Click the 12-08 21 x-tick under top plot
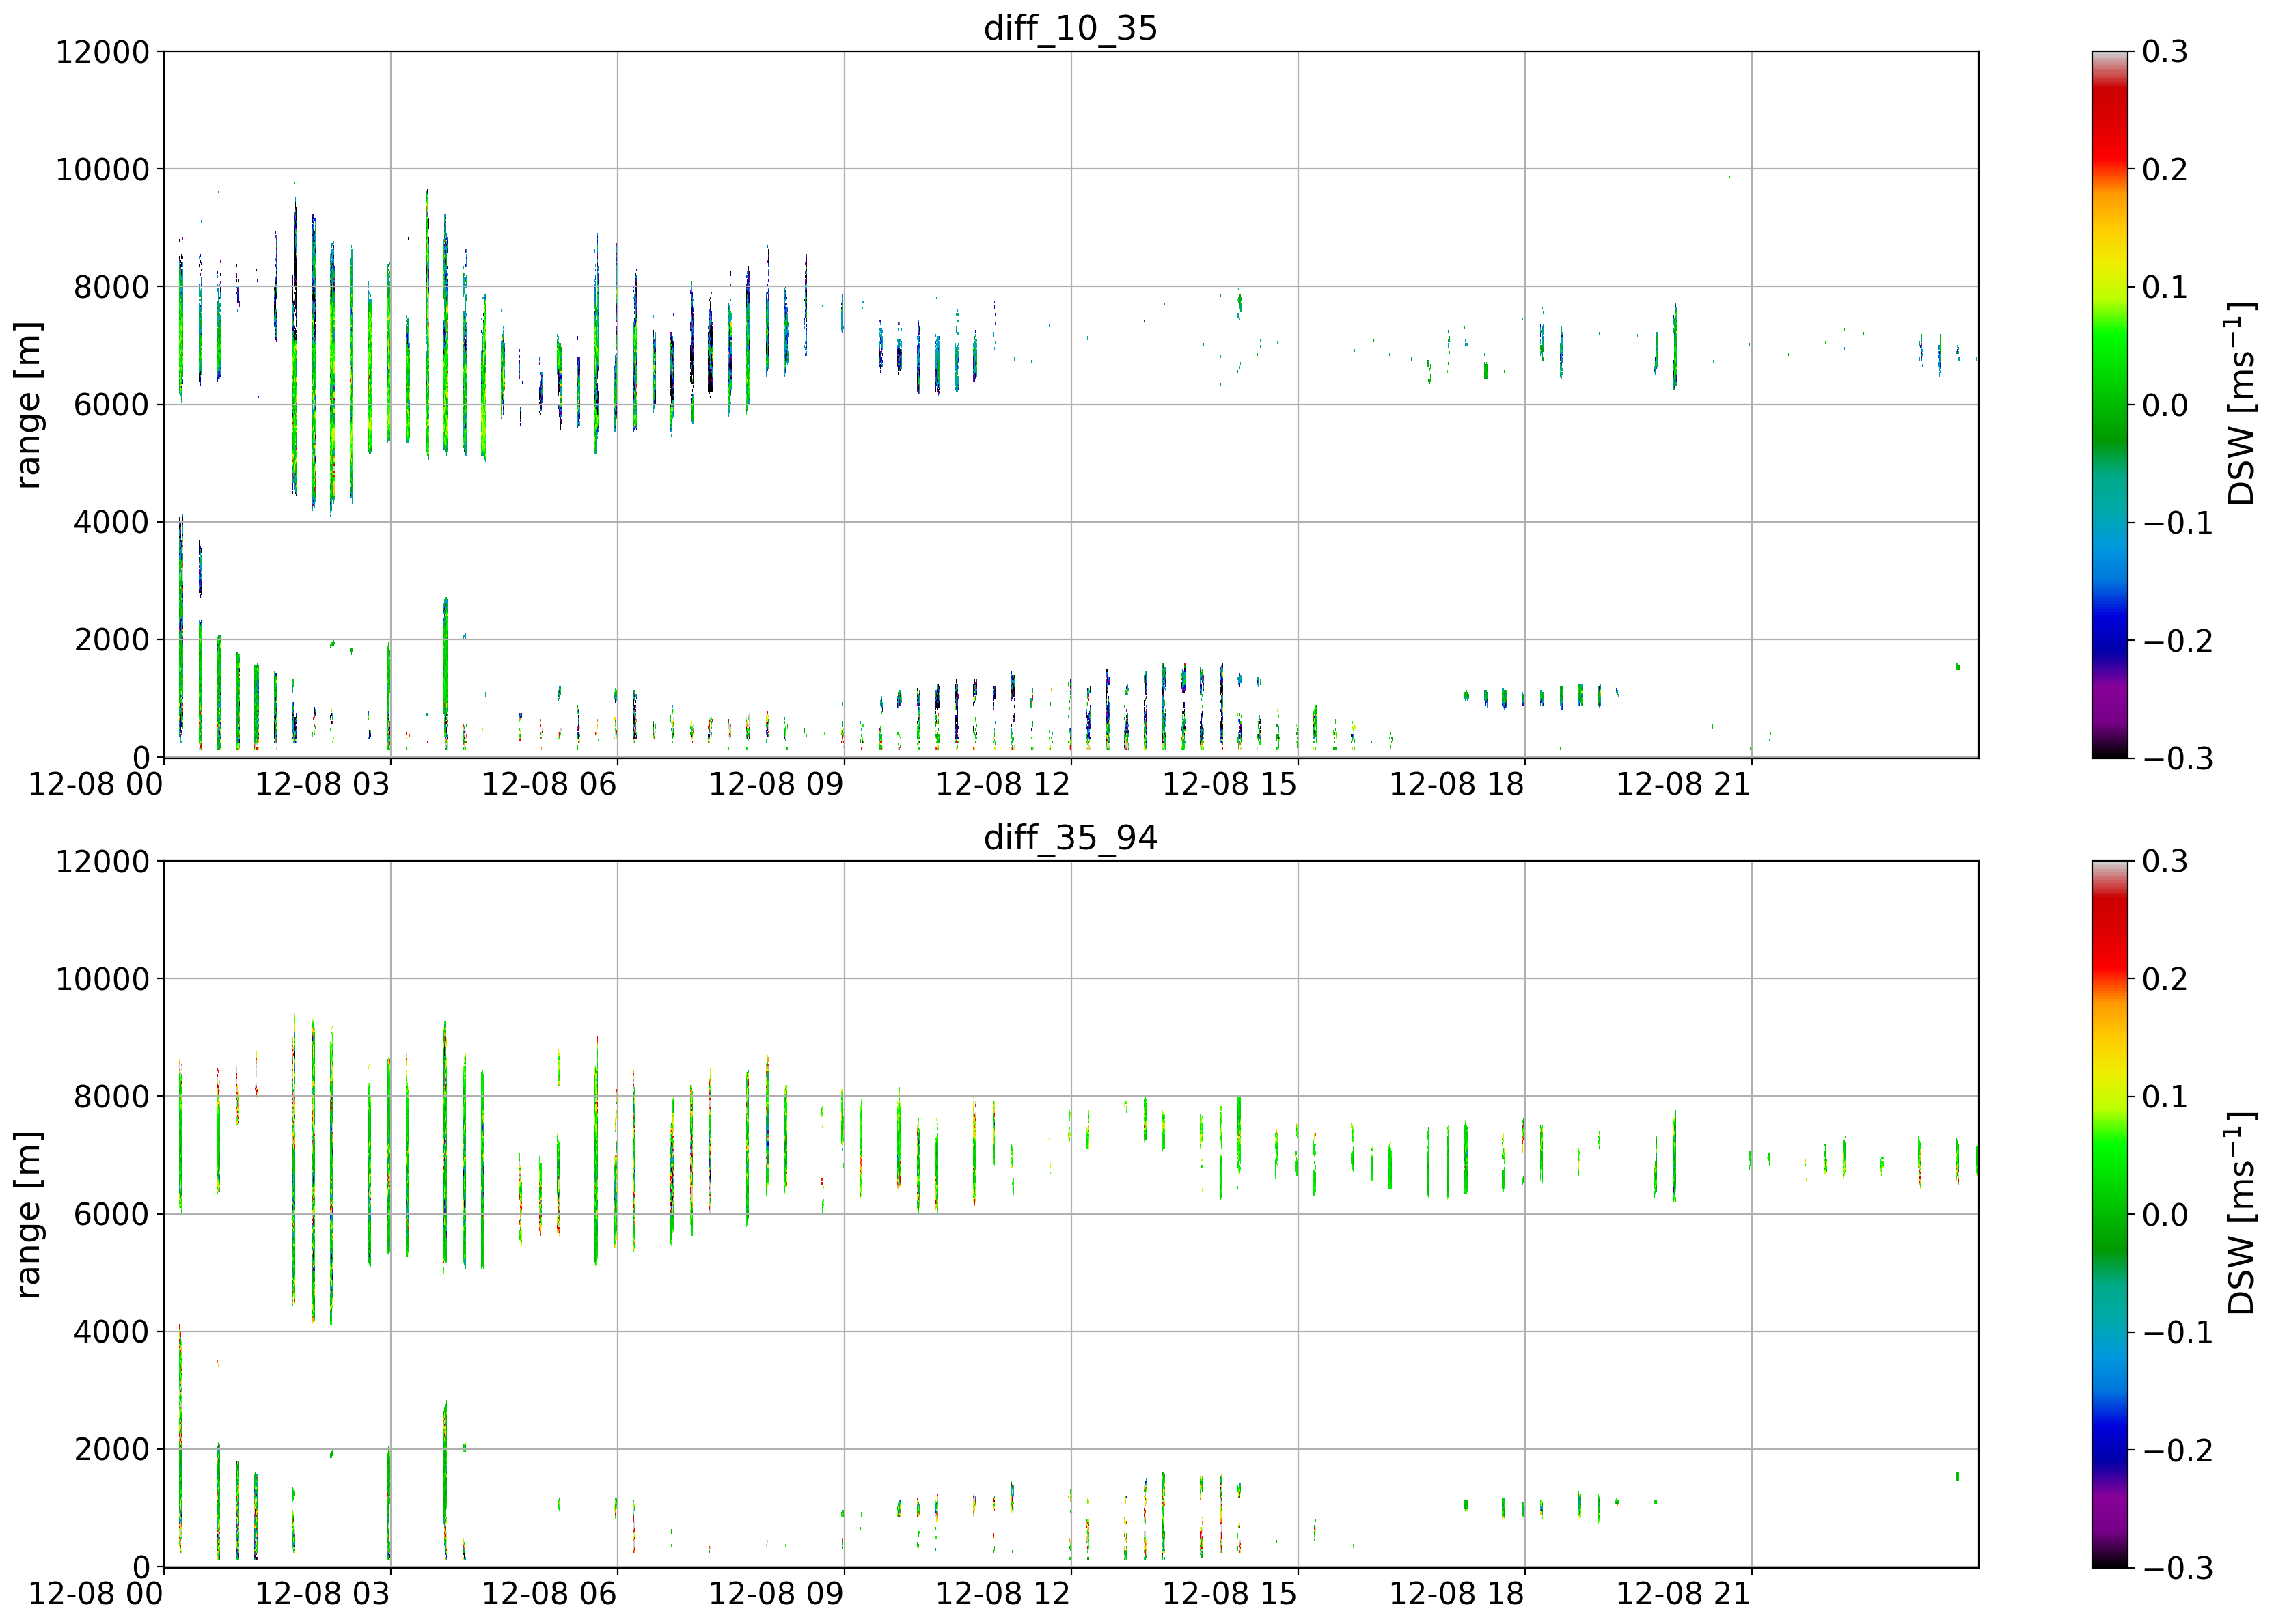2274x1624 pixels. (1684, 784)
